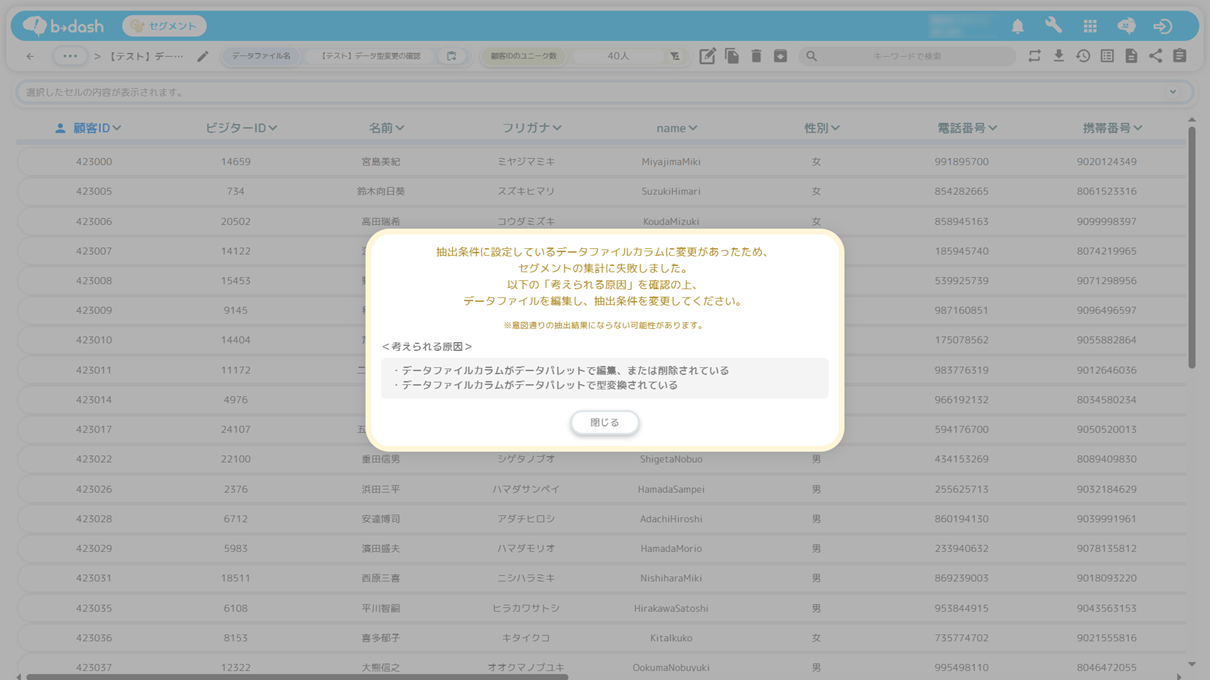Open the 性別 column header dropdown

tap(835, 128)
